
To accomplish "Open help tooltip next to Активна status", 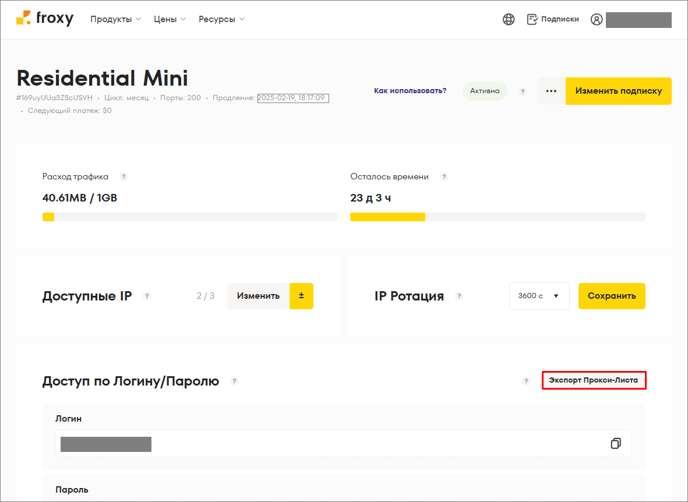I will [x=522, y=92].
